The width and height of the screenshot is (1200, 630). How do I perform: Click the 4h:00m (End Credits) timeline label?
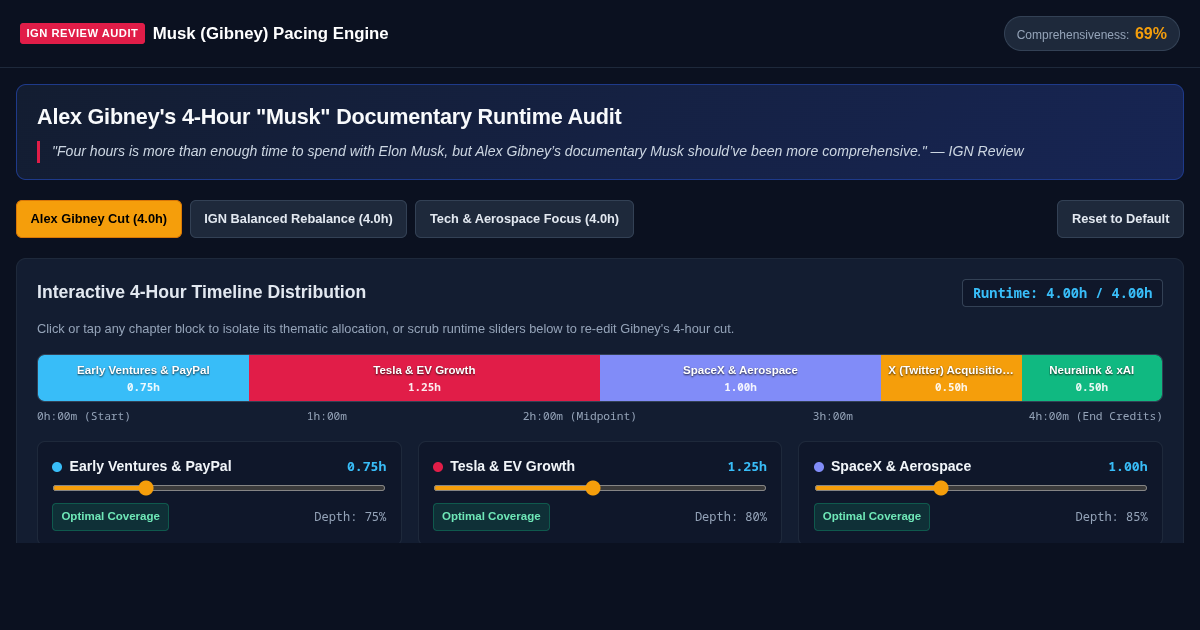click(x=1096, y=417)
